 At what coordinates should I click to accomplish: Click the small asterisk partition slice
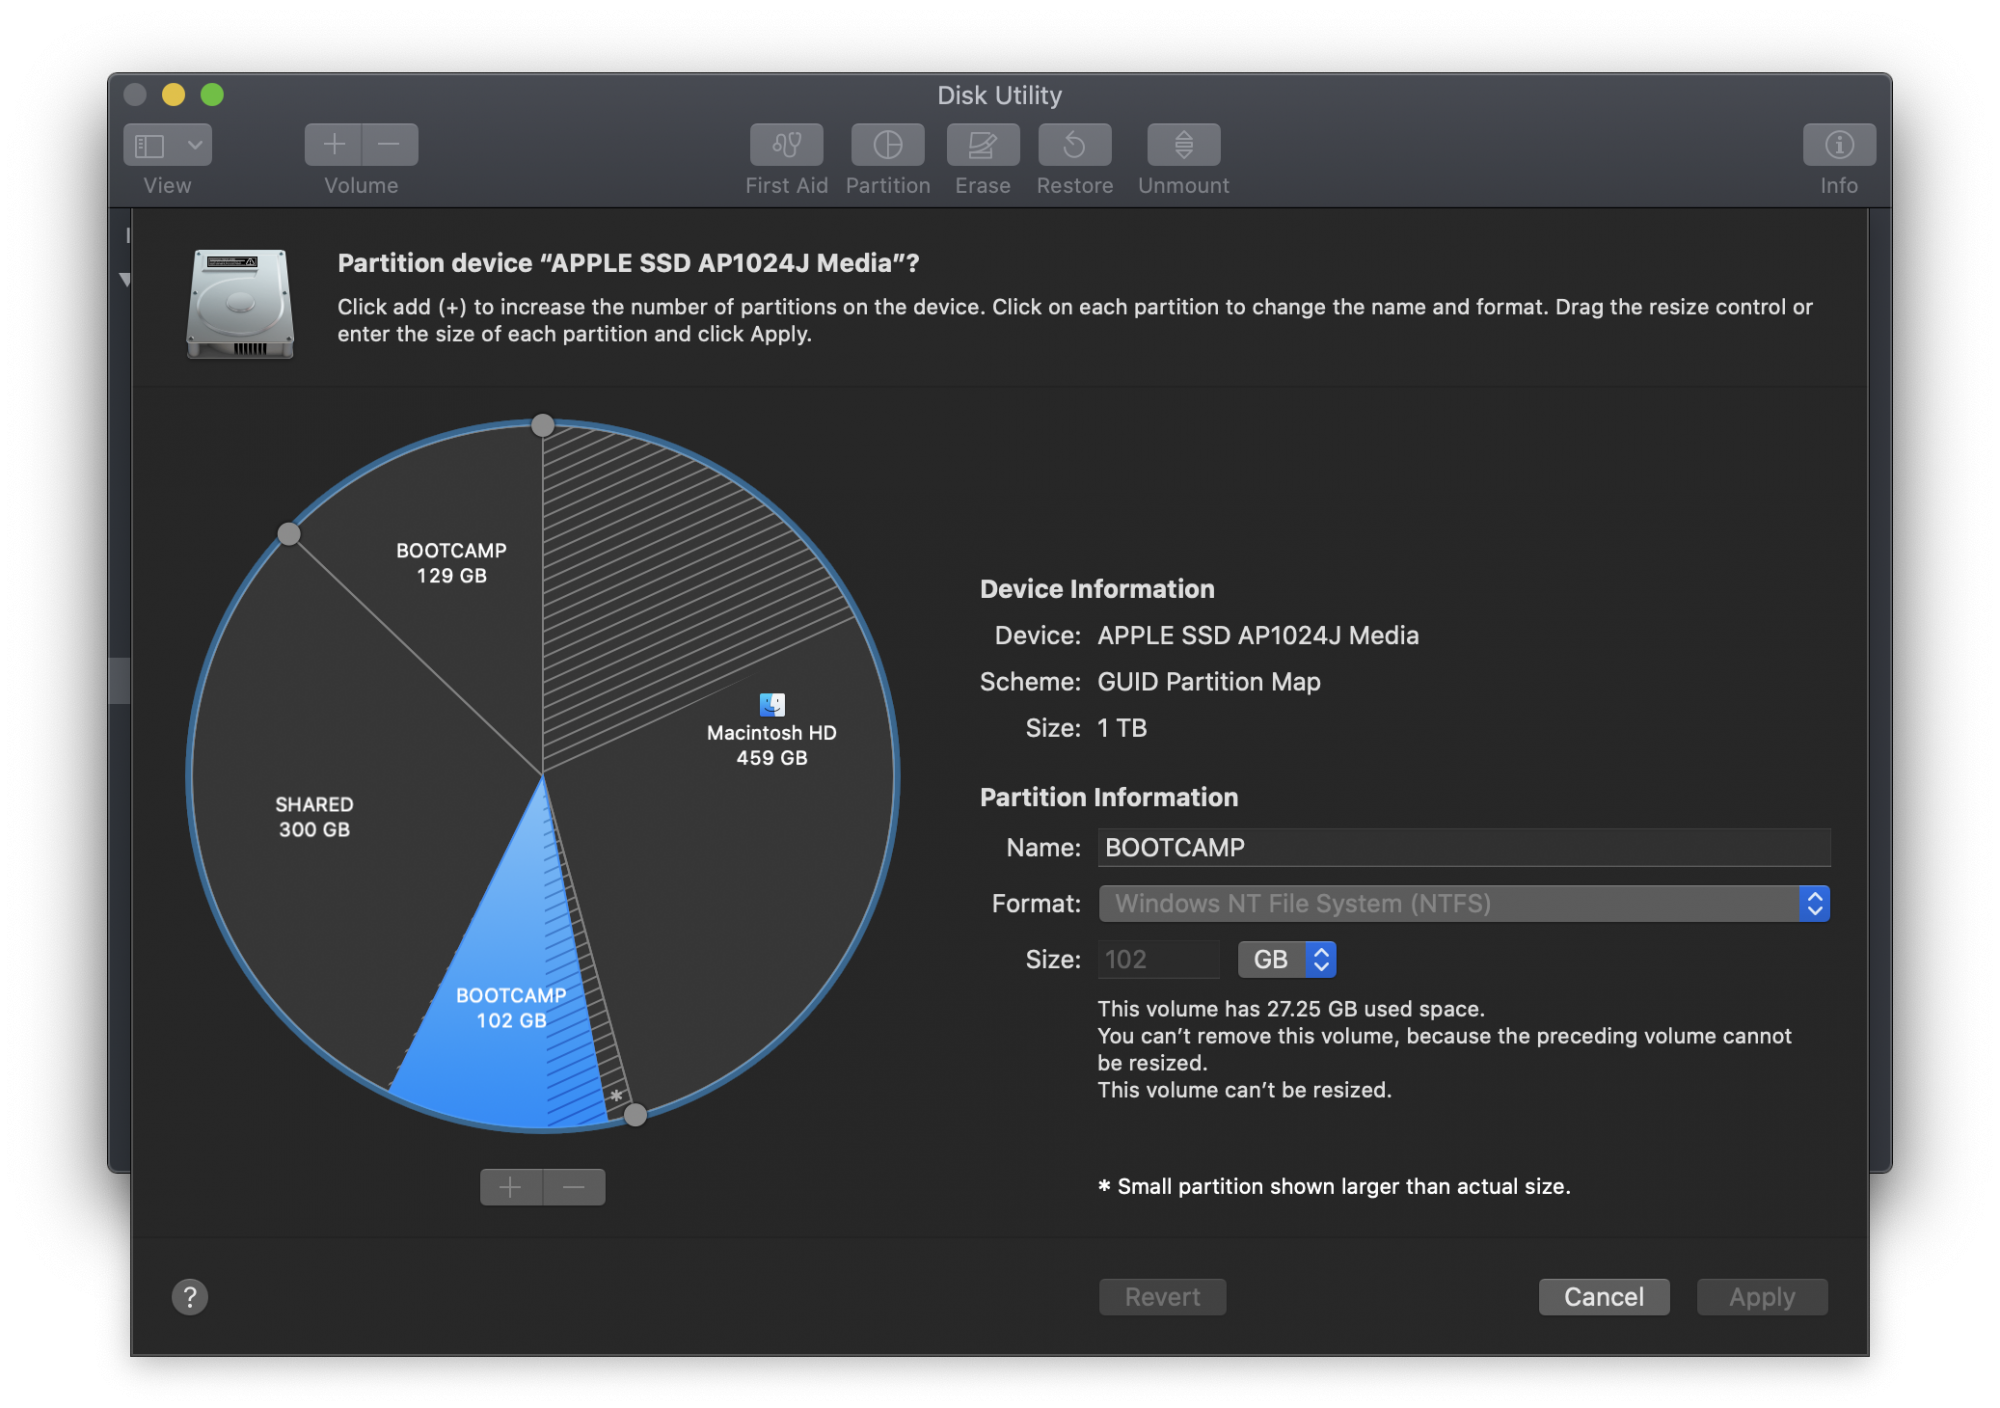(616, 1096)
